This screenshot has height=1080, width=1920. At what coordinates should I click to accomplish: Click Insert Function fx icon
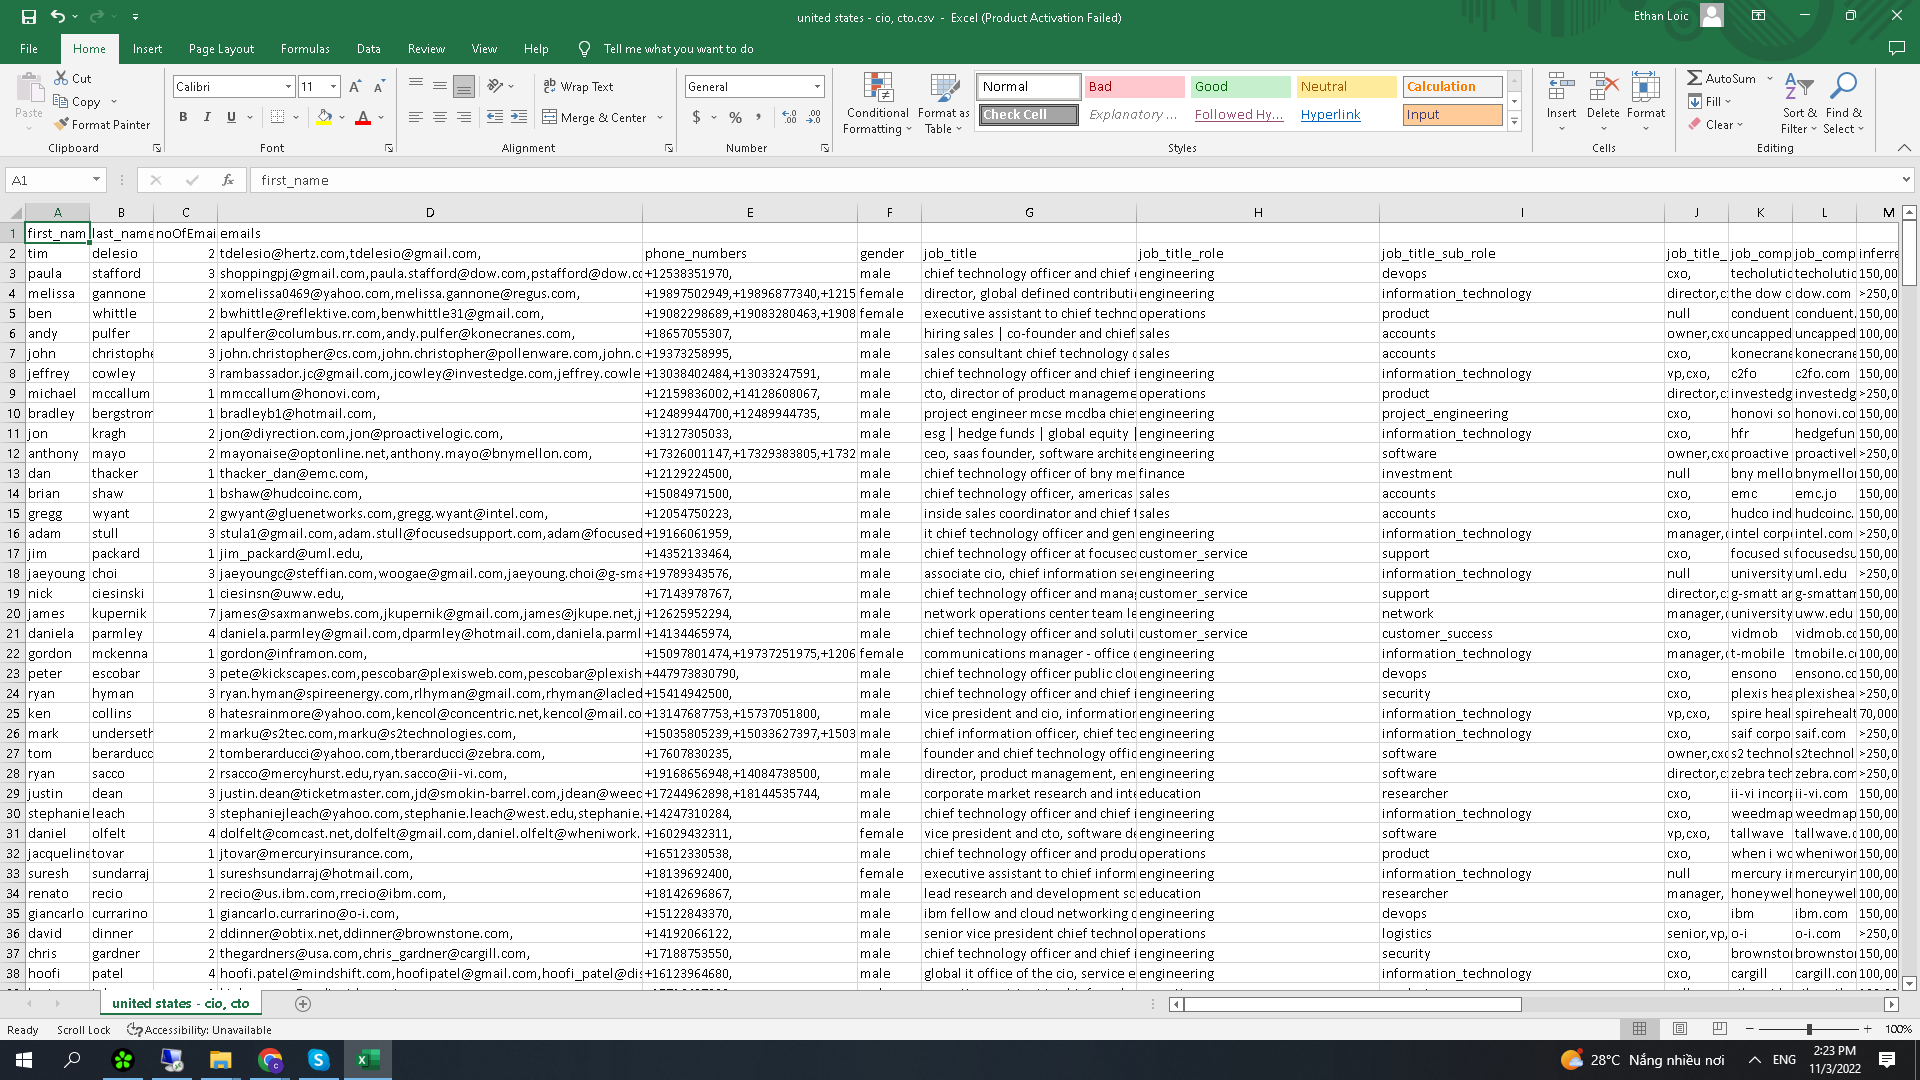(x=228, y=180)
